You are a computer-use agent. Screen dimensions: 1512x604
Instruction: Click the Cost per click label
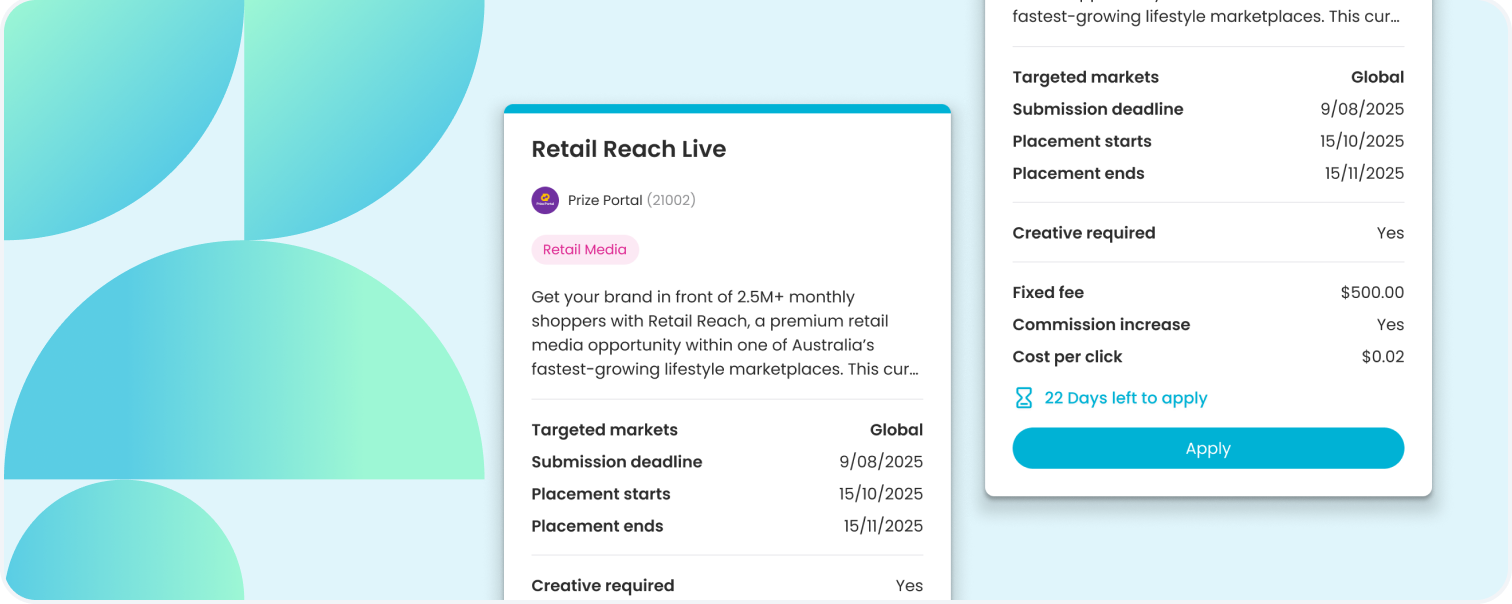[1067, 357]
